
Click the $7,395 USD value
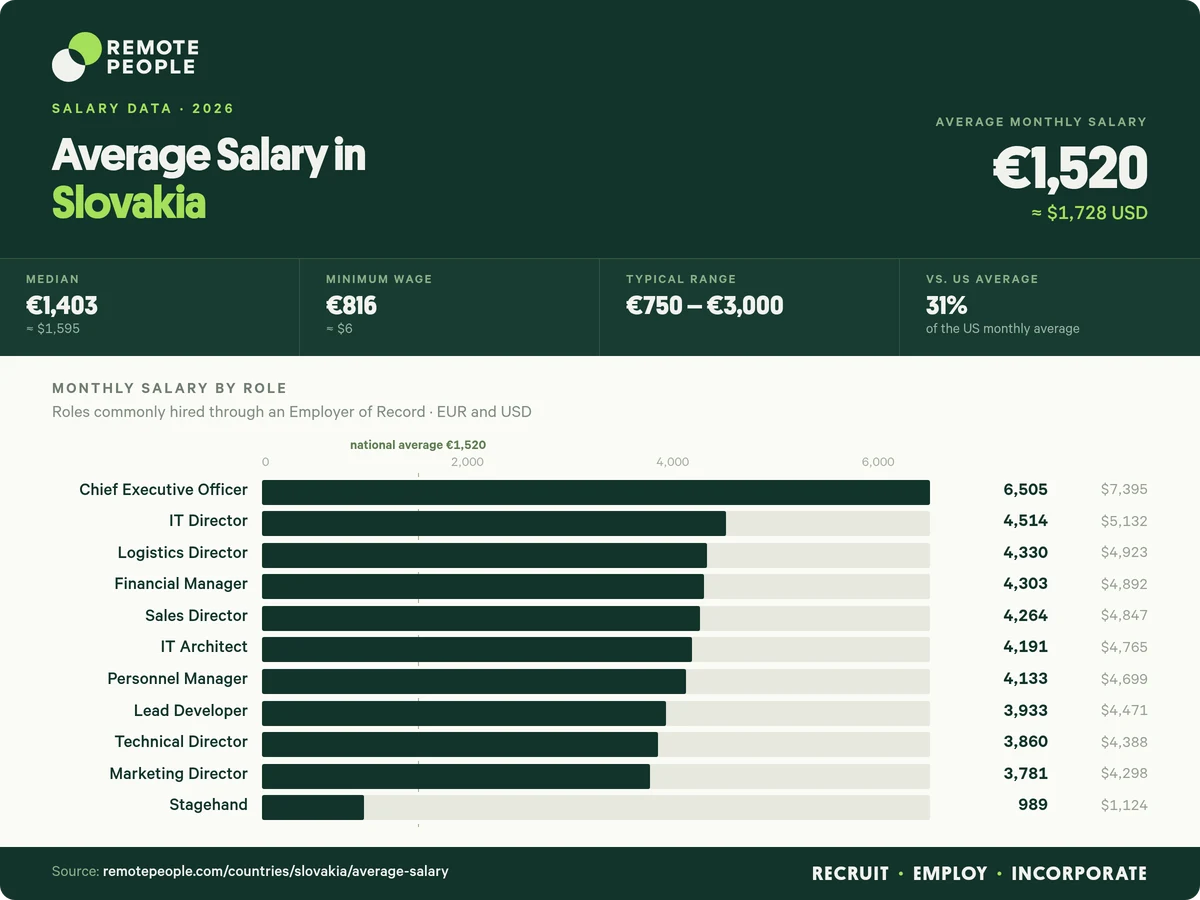pyautogui.click(x=1124, y=490)
